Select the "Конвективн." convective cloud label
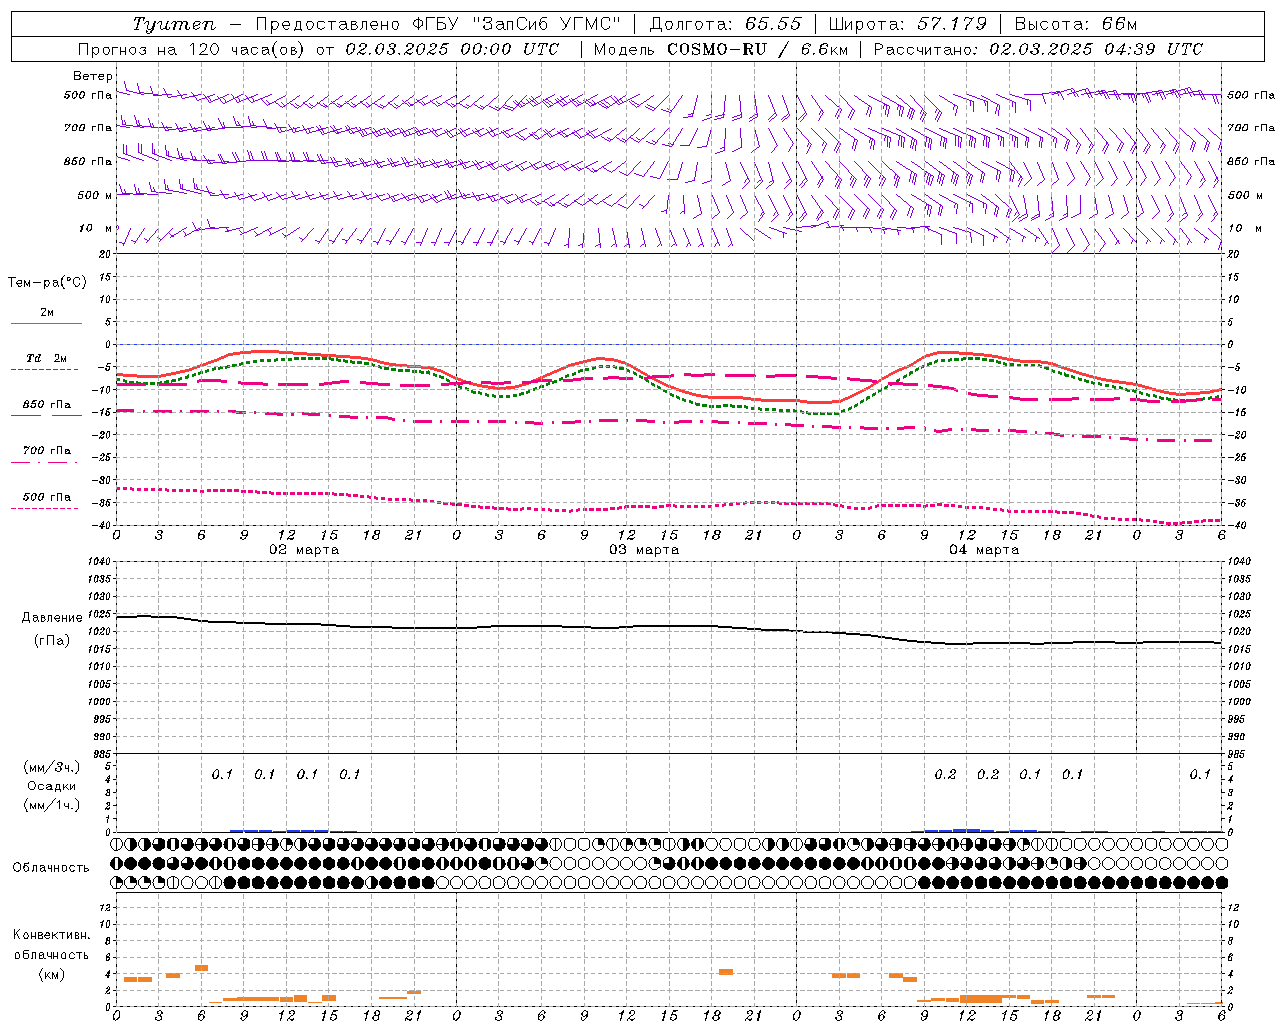This screenshot has height=1024, width=1280. pos(52,935)
